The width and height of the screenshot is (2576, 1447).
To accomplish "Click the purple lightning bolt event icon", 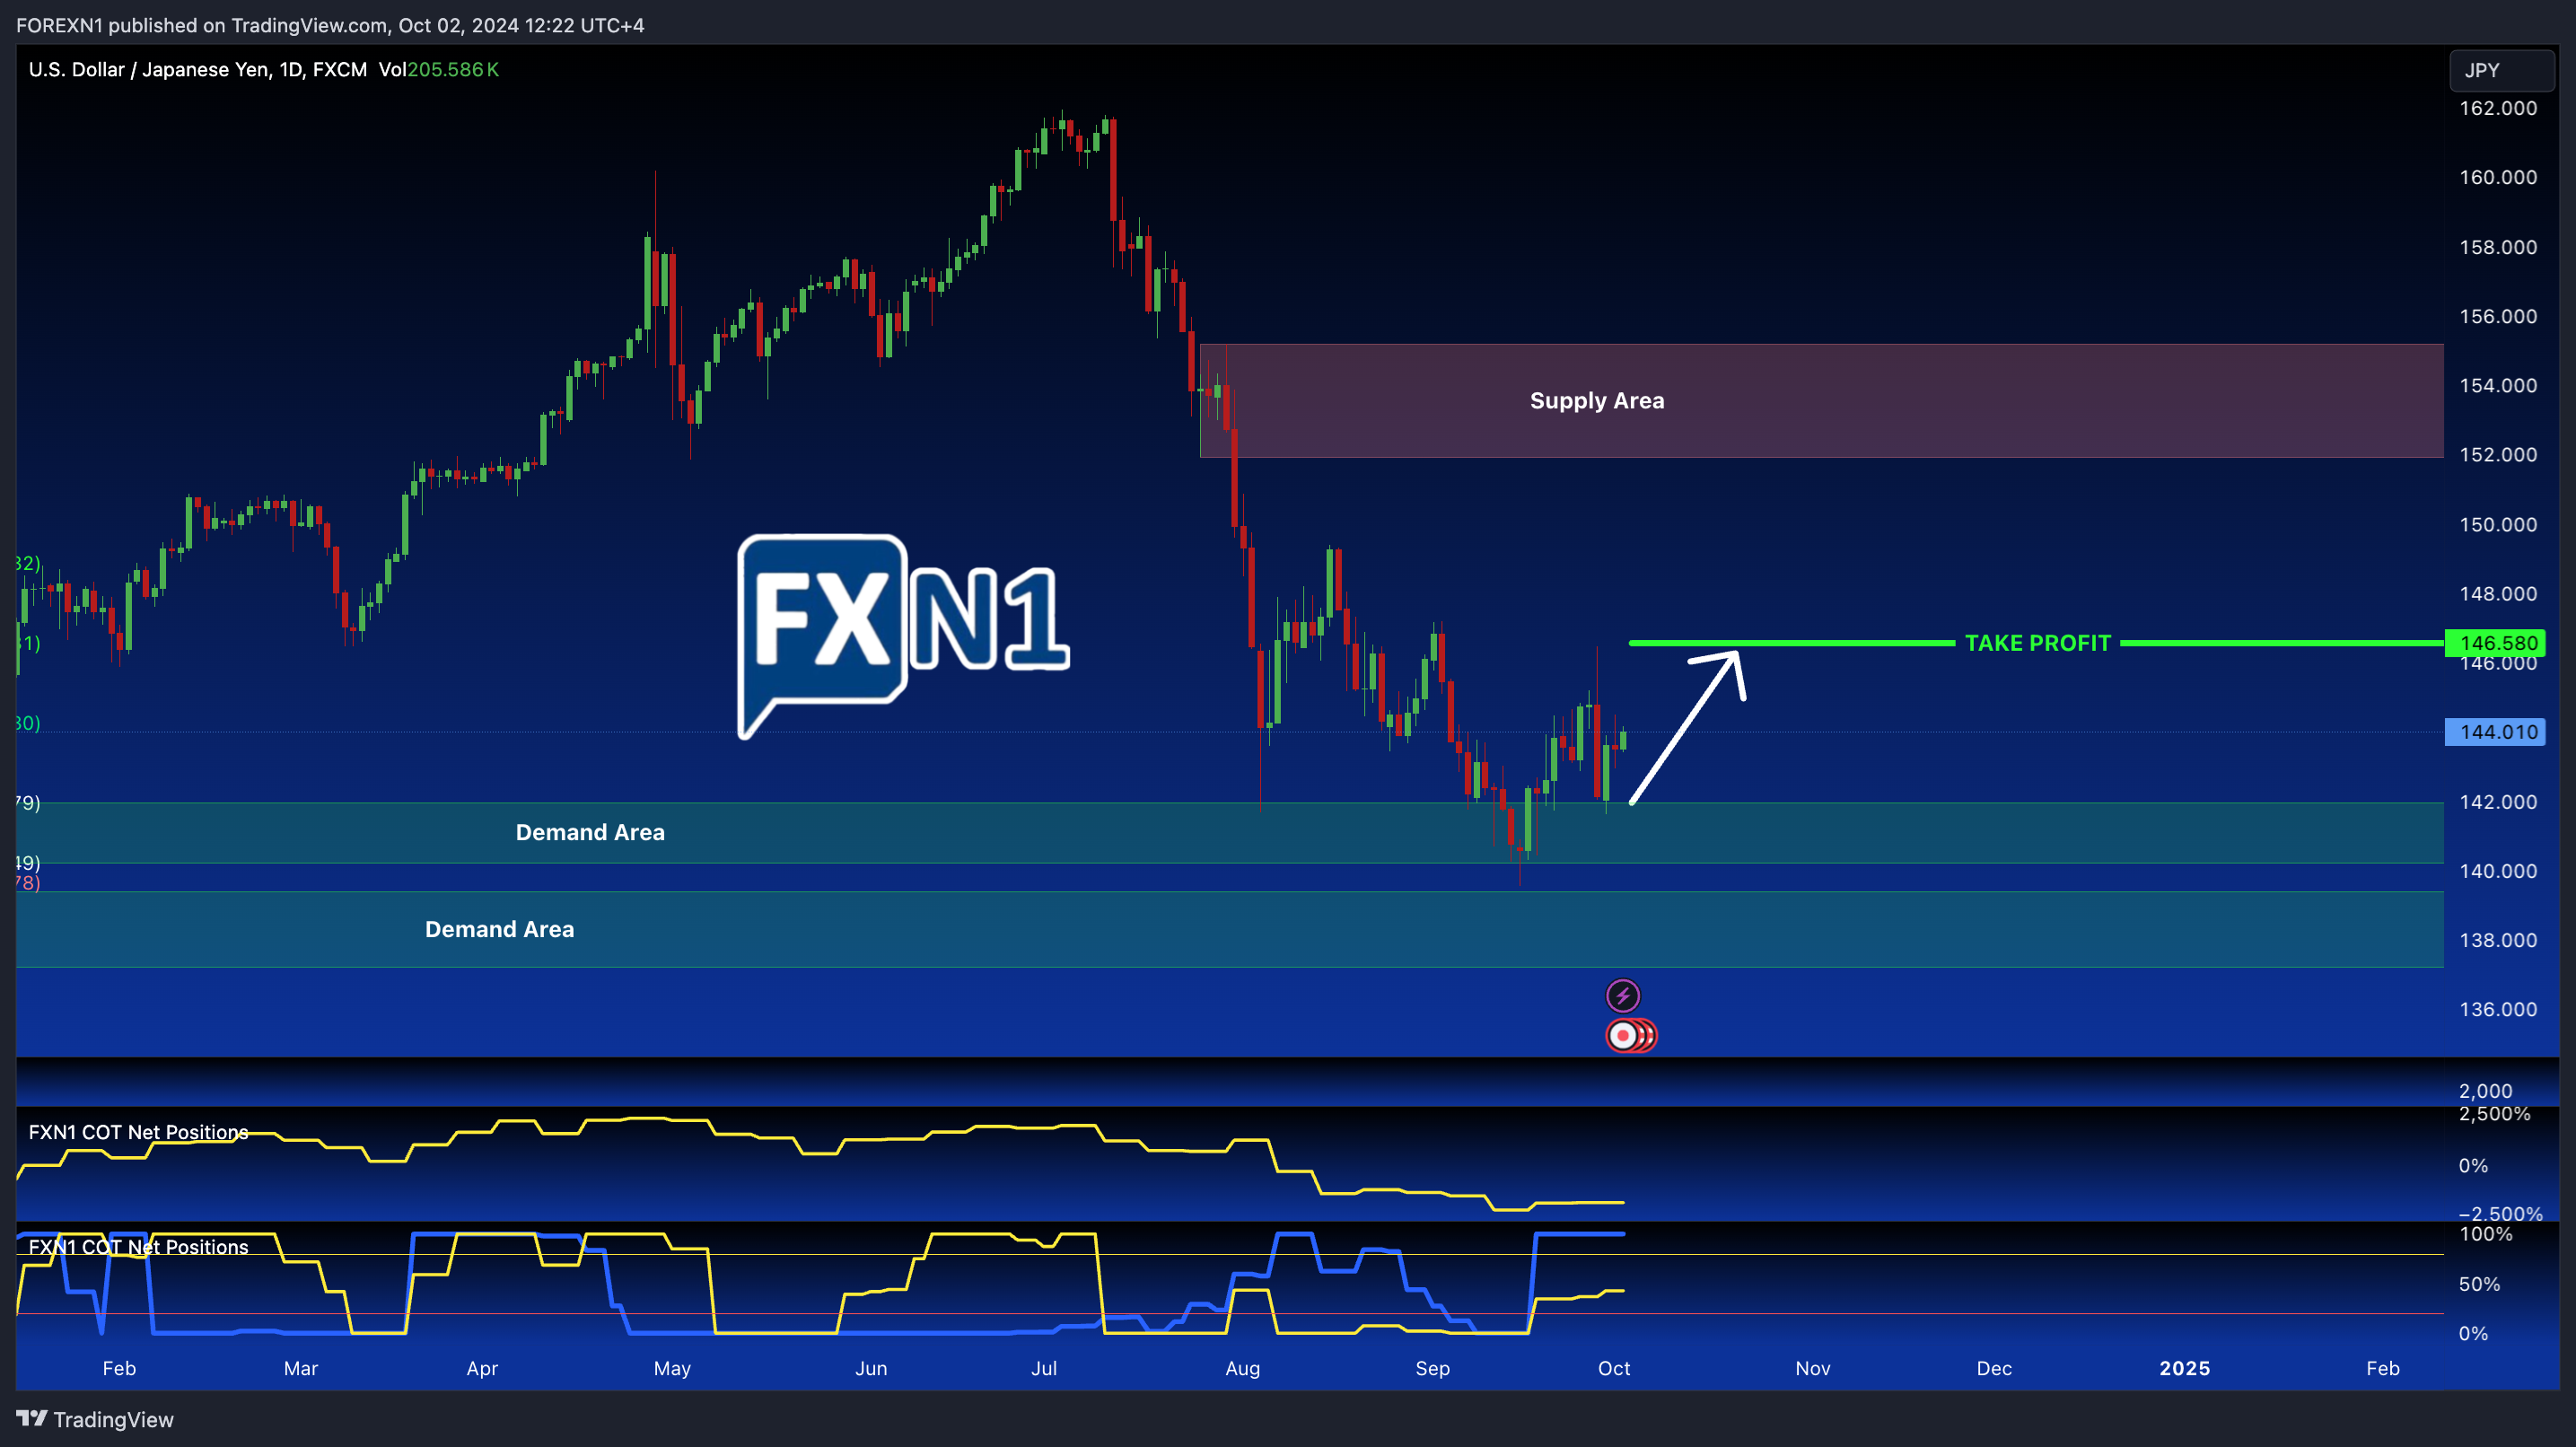I will [1623, 995].
